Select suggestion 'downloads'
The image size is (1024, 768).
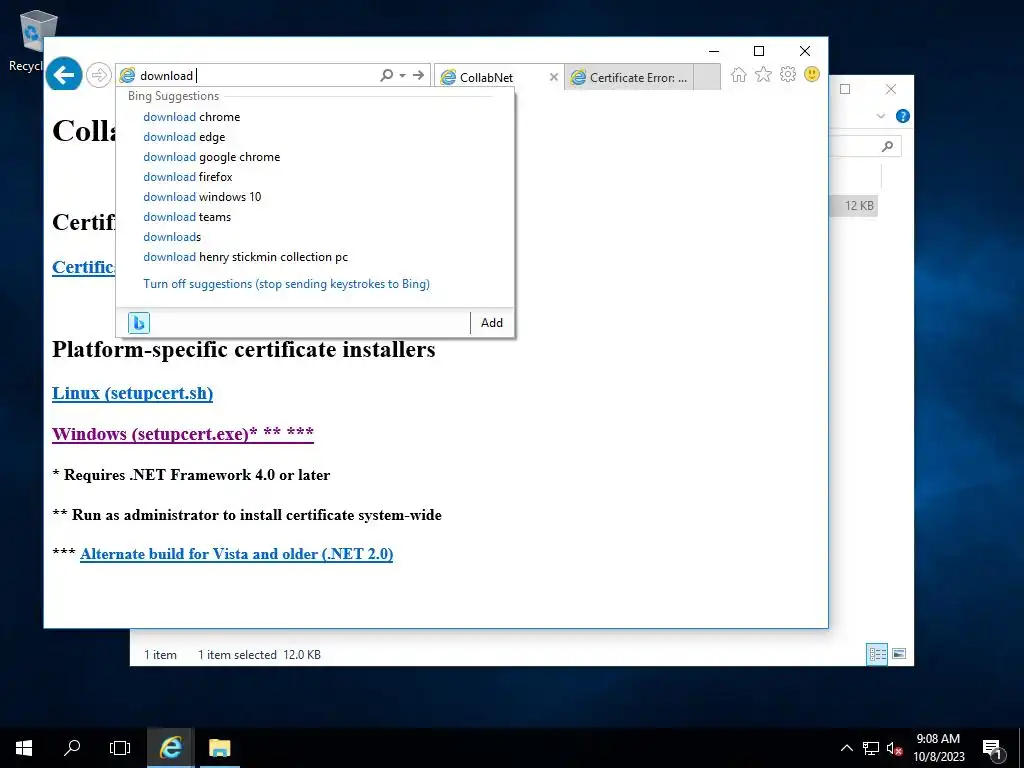pyautogui.click(x=172, y=237)
